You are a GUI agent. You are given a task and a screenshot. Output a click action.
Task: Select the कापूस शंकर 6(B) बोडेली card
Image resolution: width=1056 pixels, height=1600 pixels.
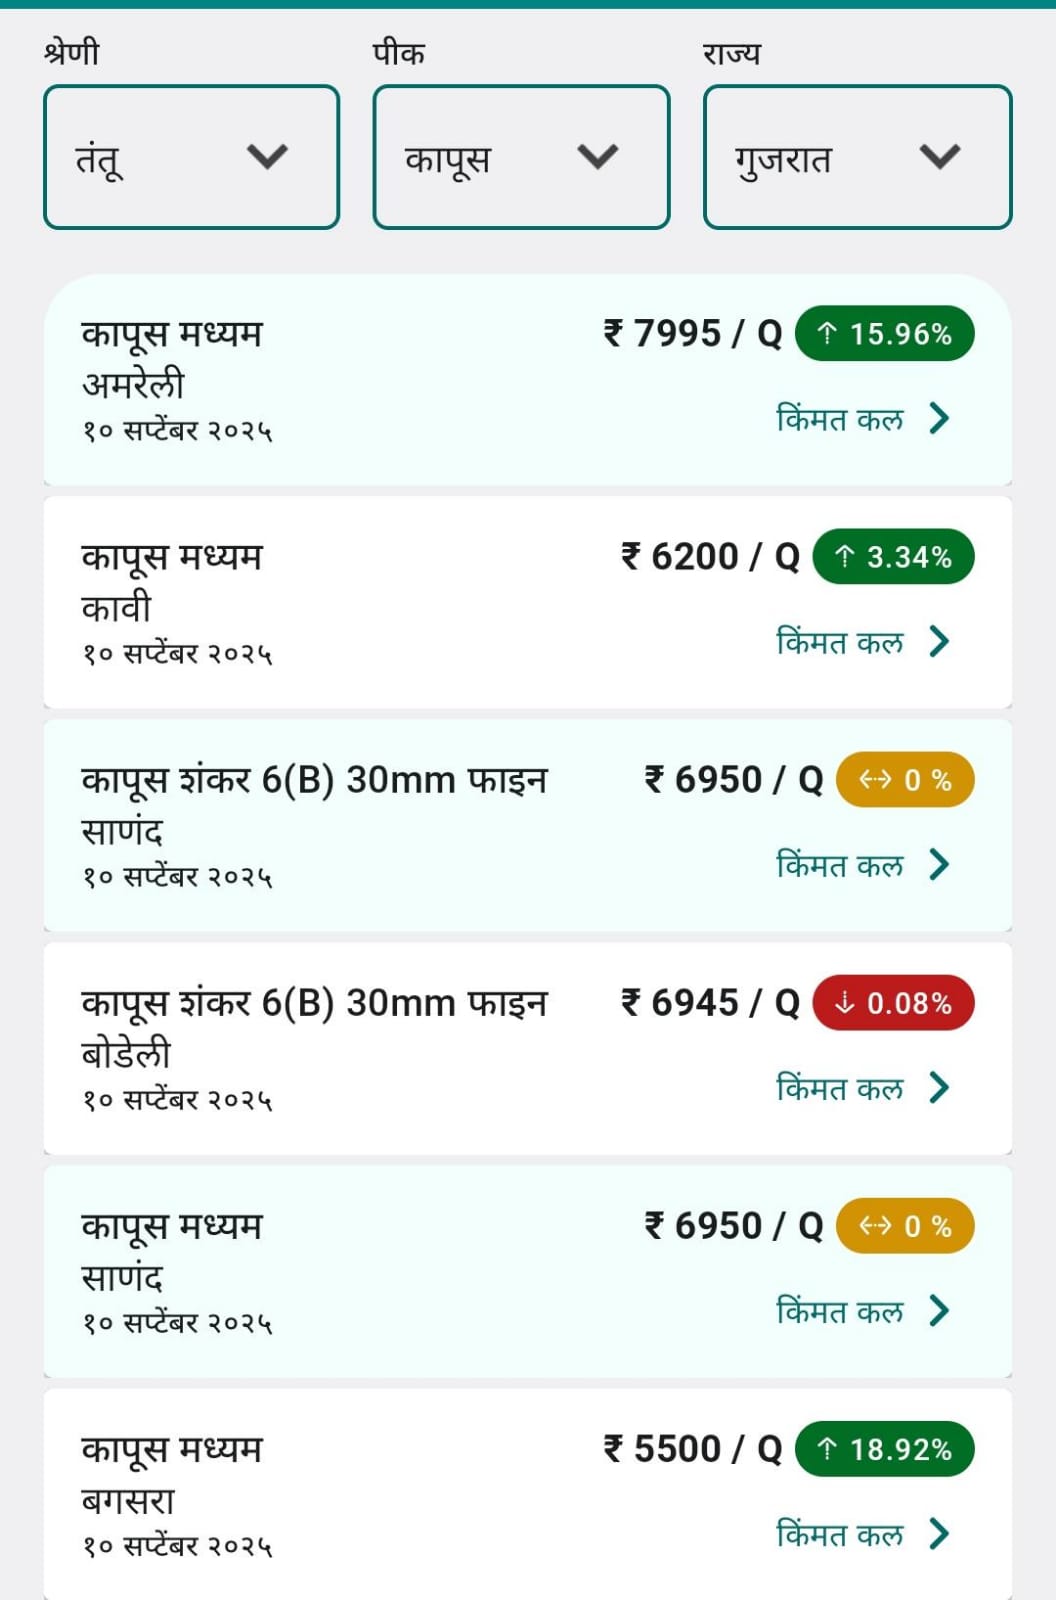[528, 1049]
